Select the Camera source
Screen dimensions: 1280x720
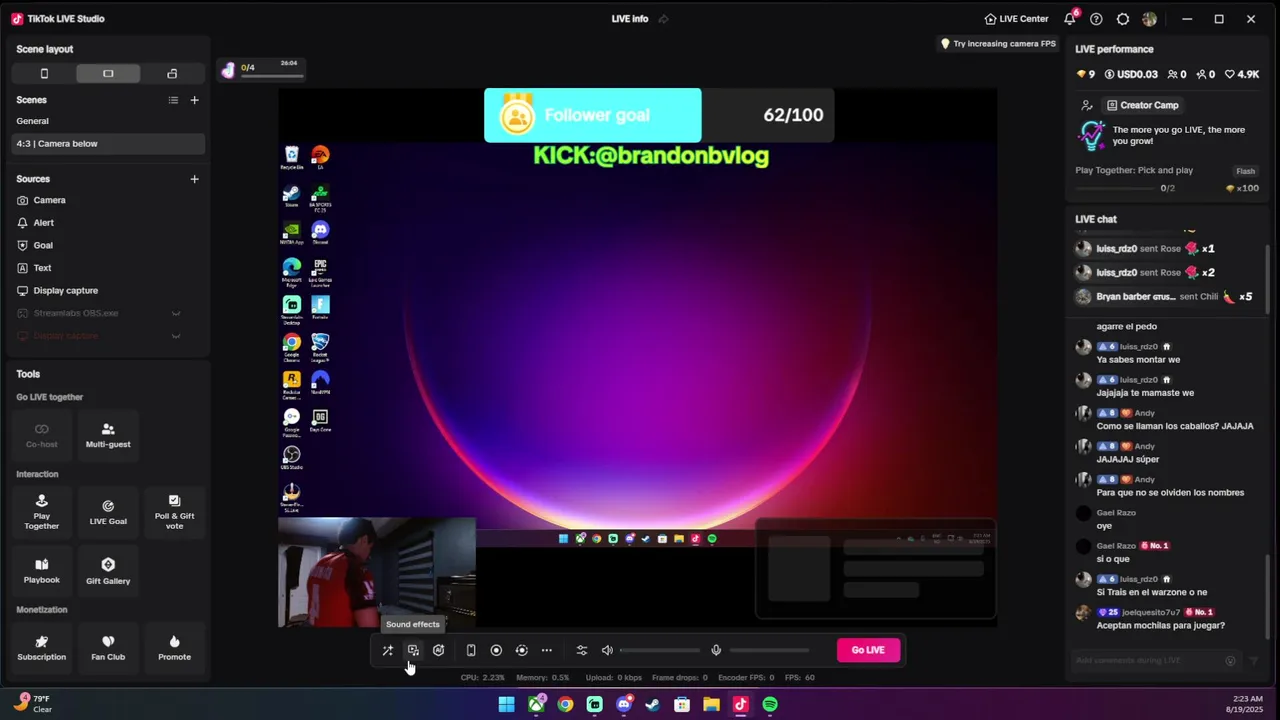click(108, 200)
